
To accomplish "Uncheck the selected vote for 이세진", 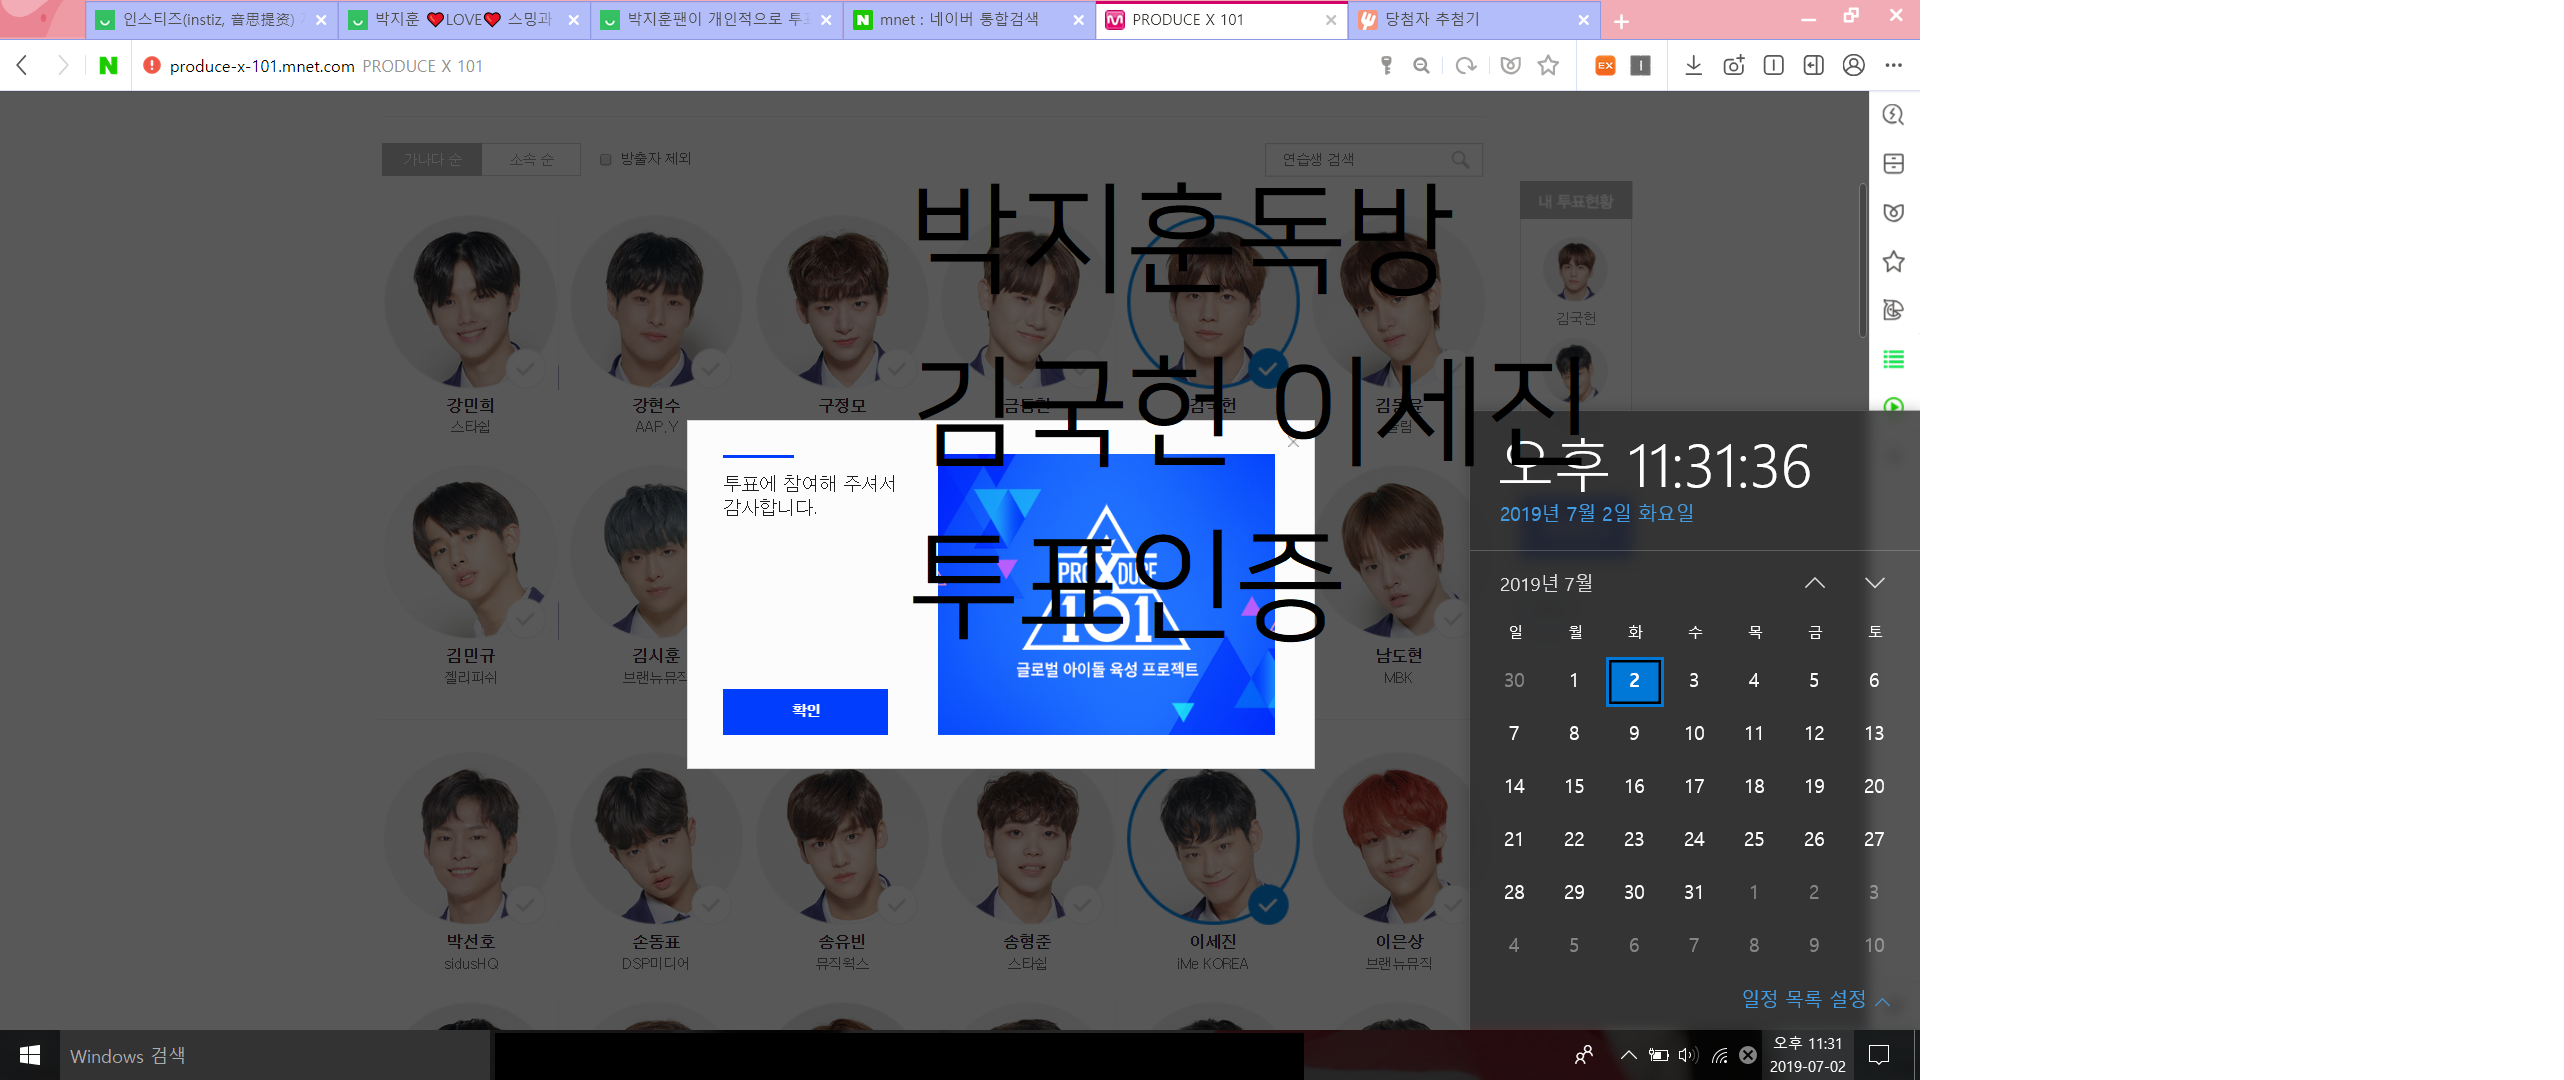I will pyautogui.click(x=1268, y=905).
